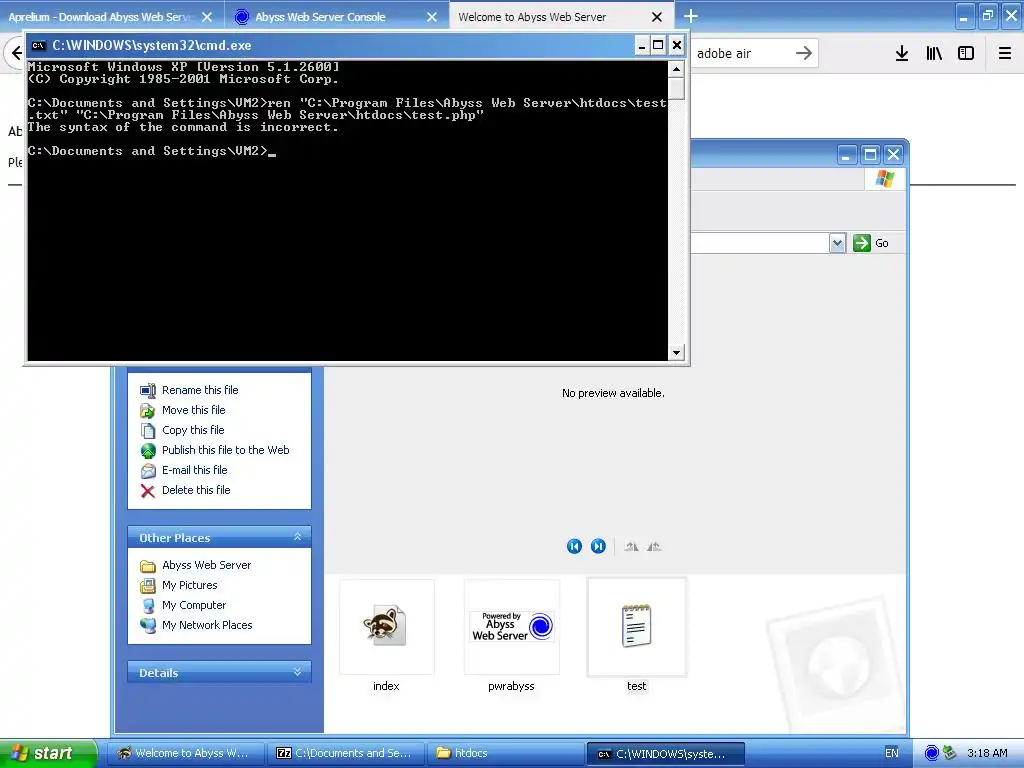Click the network tray icon beside clock

tap(950, 753)
